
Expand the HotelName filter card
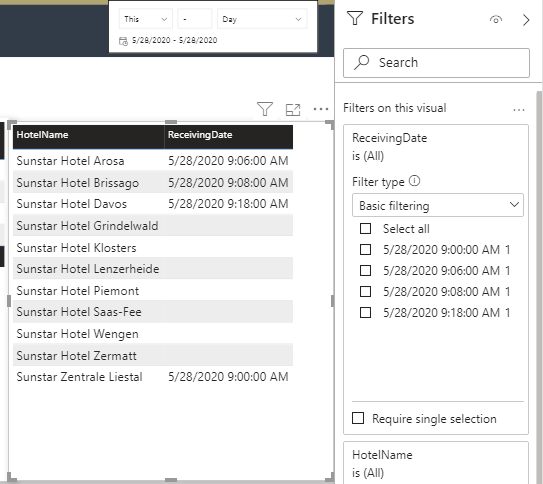(x=436, y=463)
